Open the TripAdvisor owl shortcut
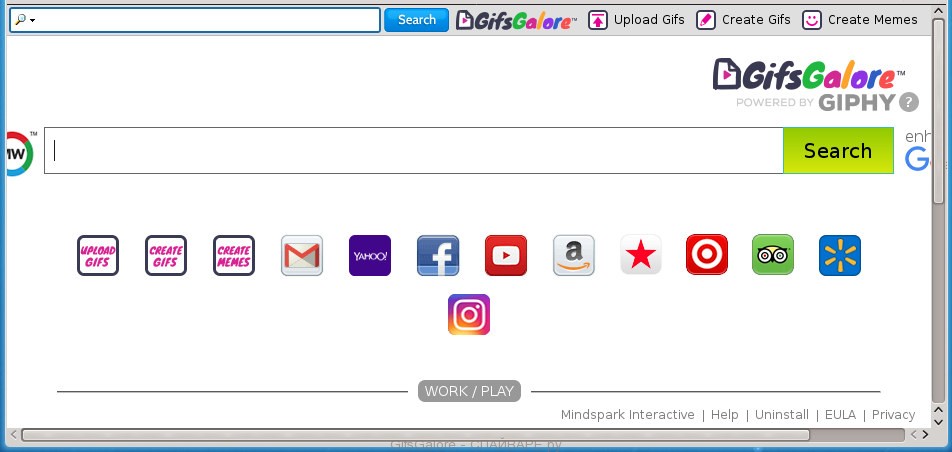 tap(773, 255)
